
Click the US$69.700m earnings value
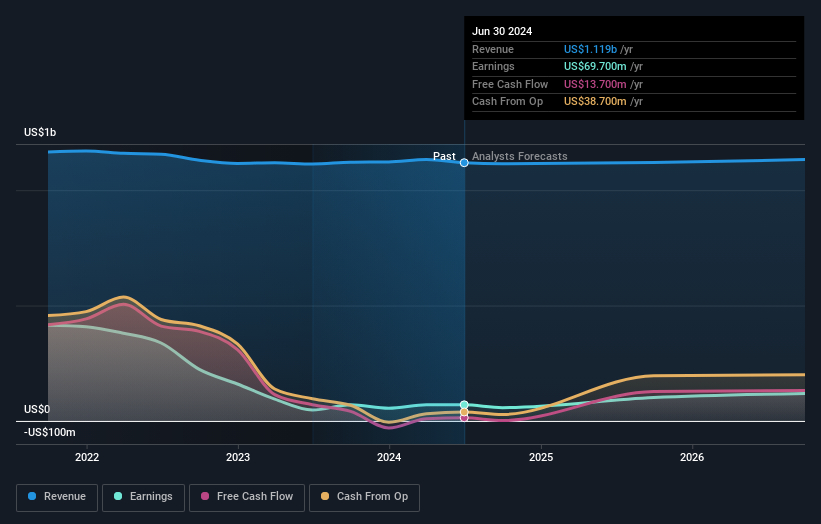(x=595, y=66)
